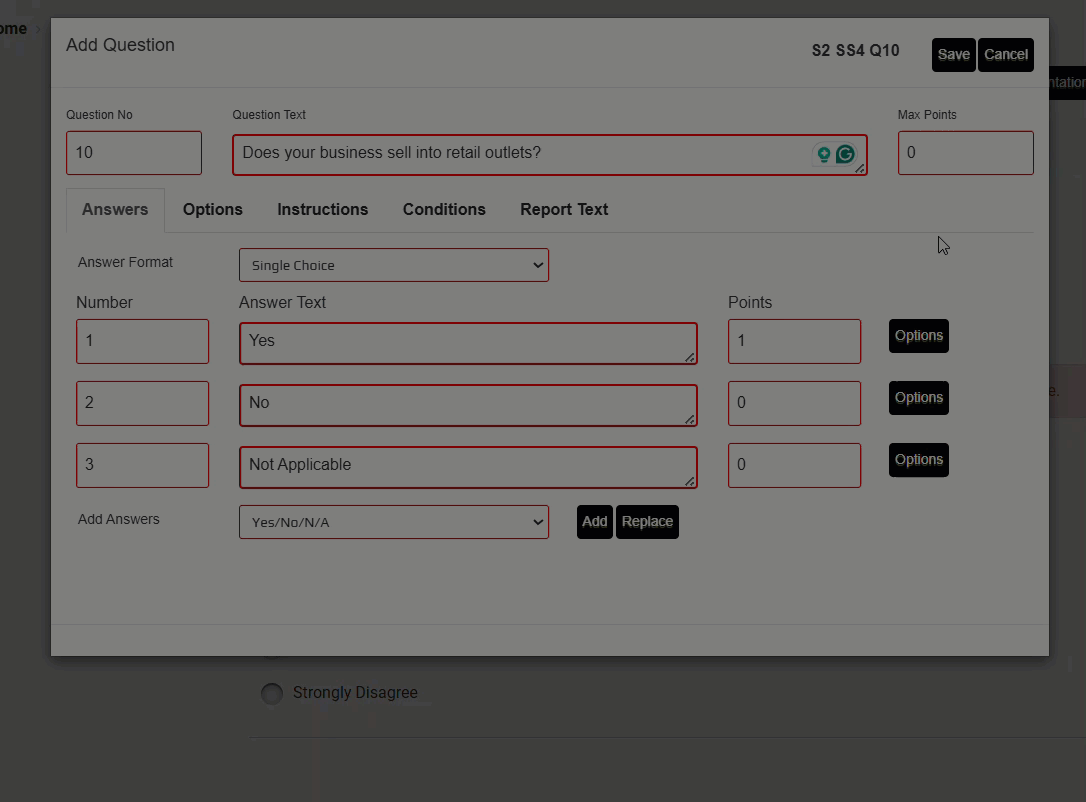
Task: Show the Report Text tab
Action: pyautogui.click(x=564, y=210)
